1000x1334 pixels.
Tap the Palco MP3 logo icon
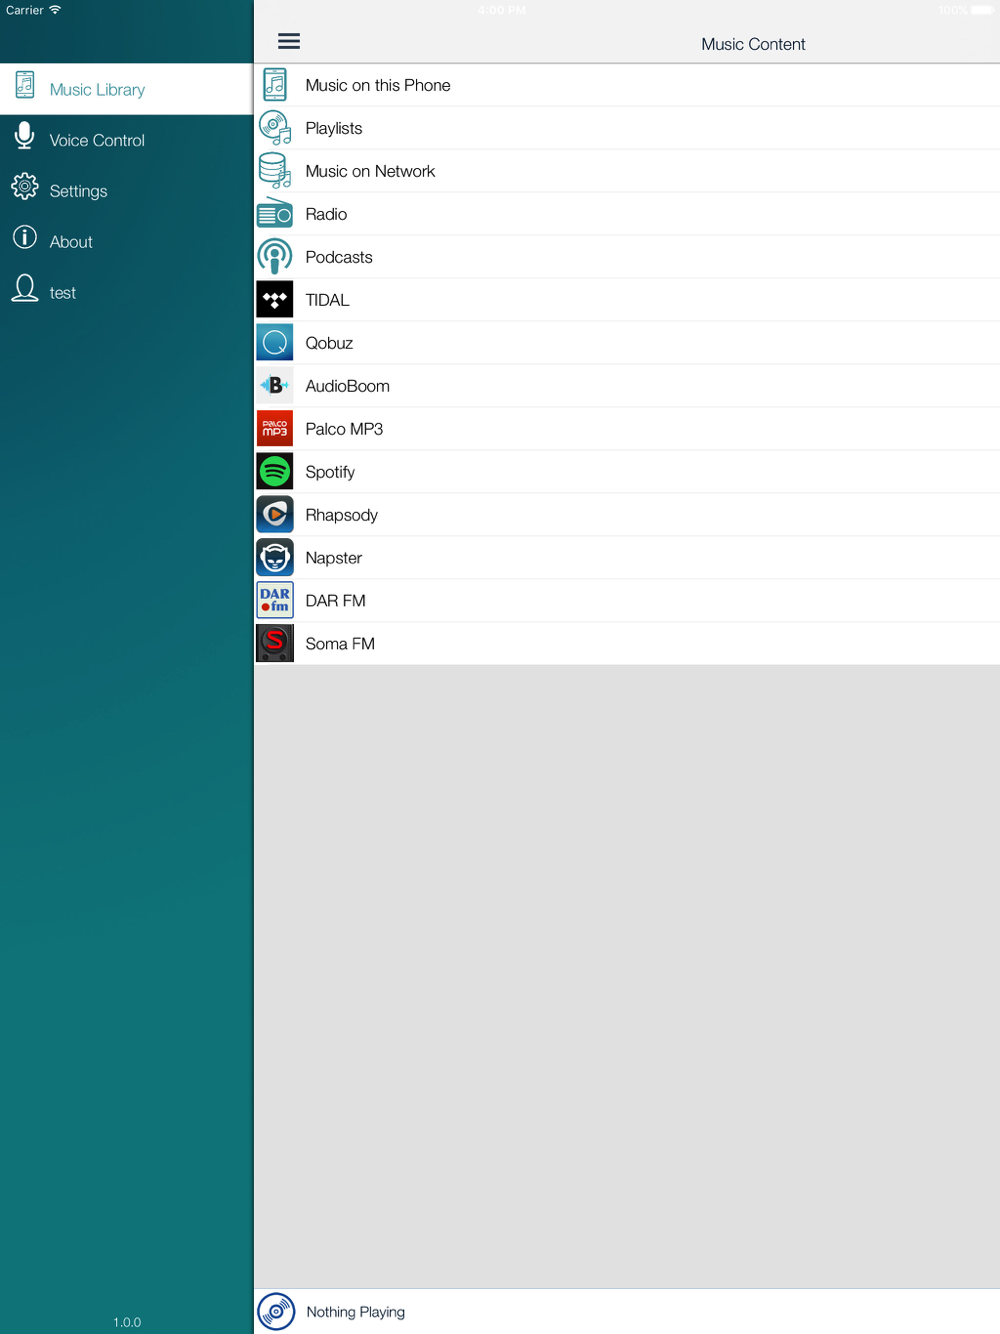(275, 429)
